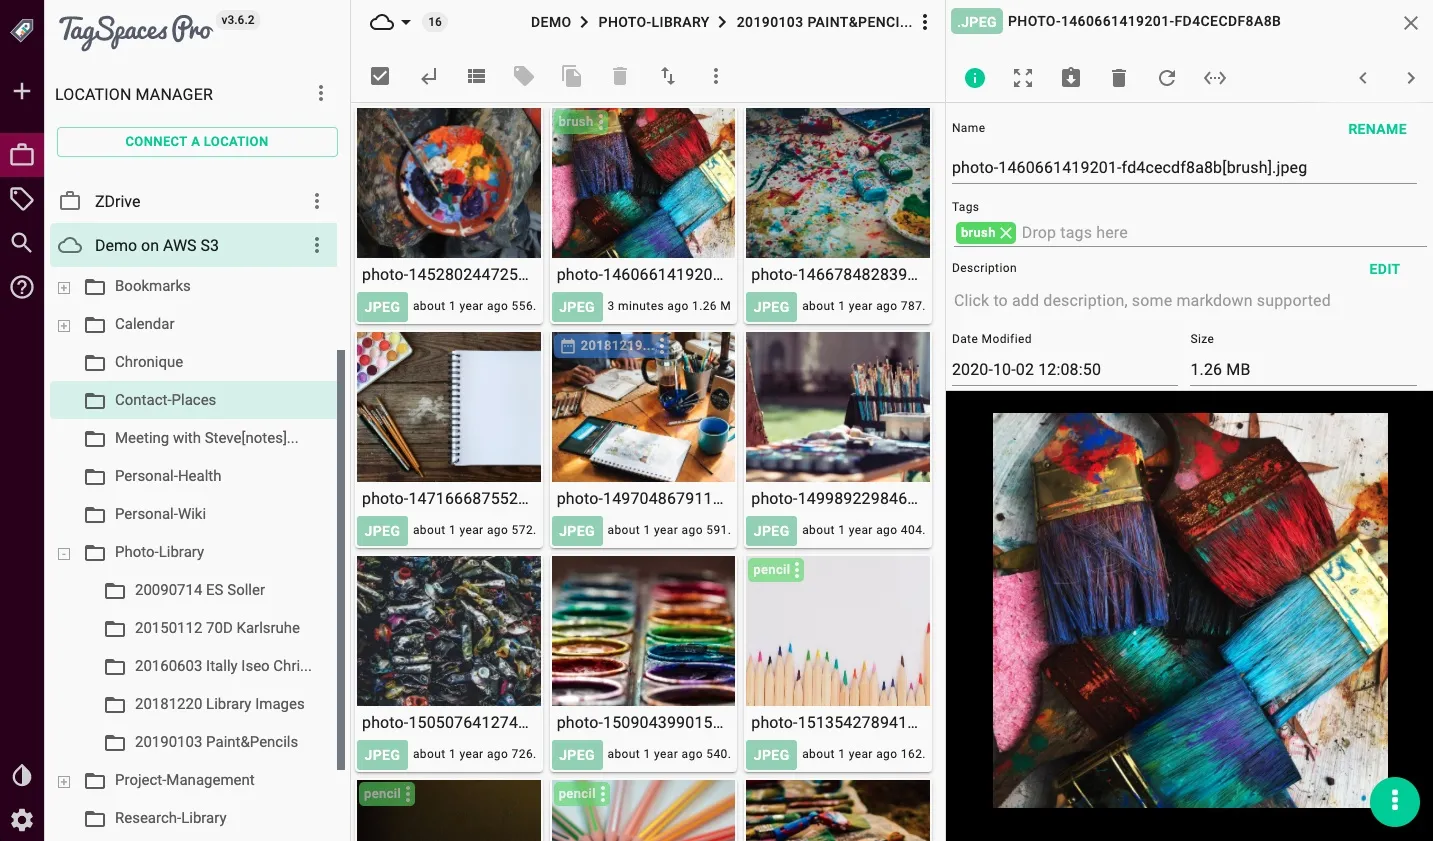Click the description placeholder text area
This screenshot has width=1433, height=841.
click(x=1142, y=300)
